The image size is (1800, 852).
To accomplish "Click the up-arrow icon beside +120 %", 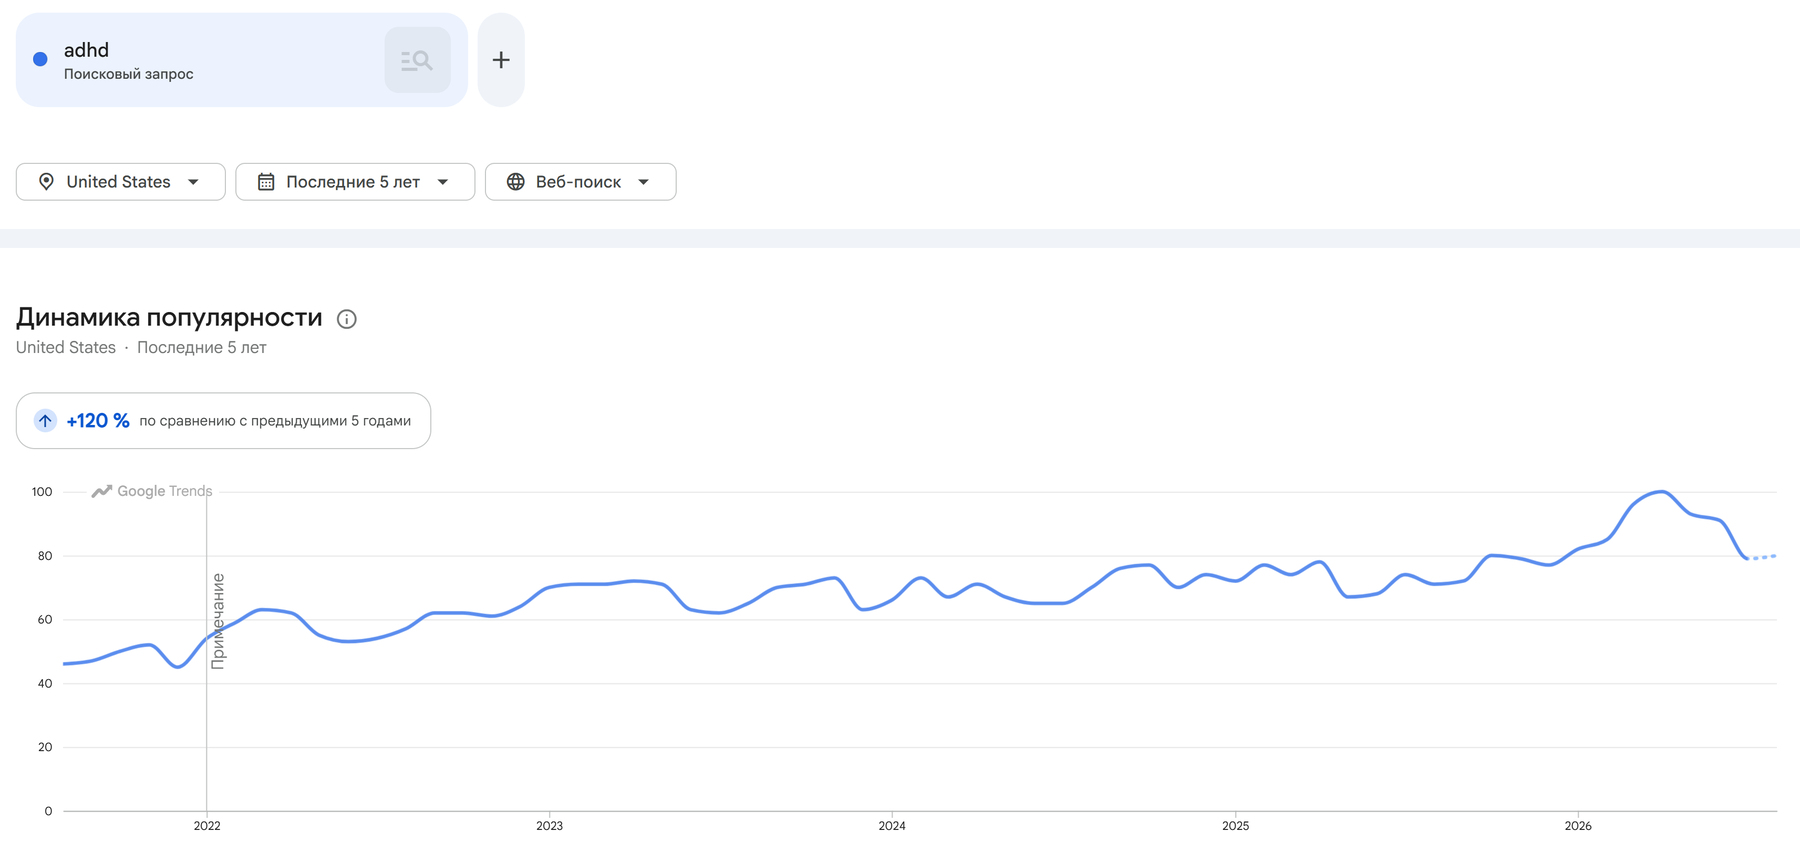I will [45, 421].
